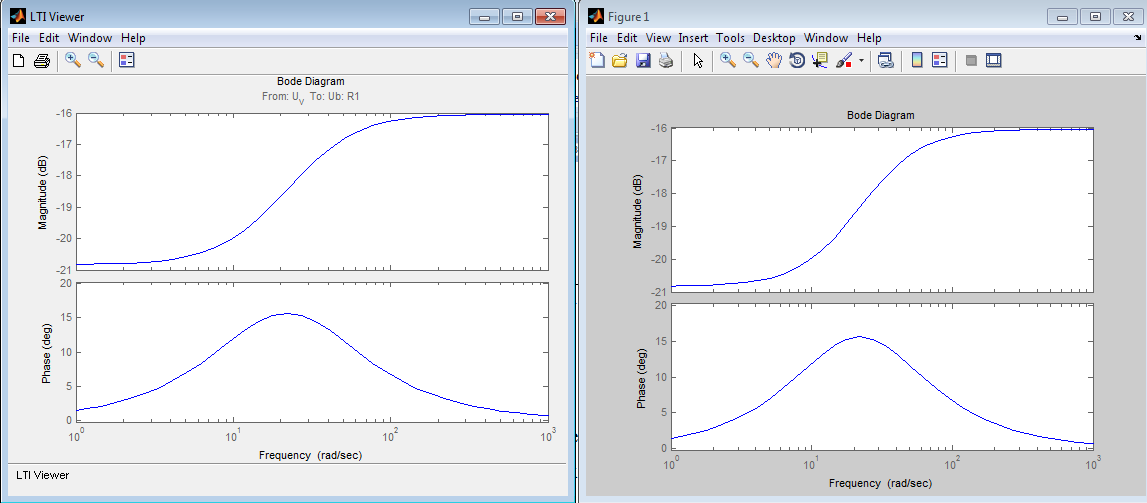Open the Edit menu in LTI Viewer
1147x503 pixels.
click(x=49, y=38)
